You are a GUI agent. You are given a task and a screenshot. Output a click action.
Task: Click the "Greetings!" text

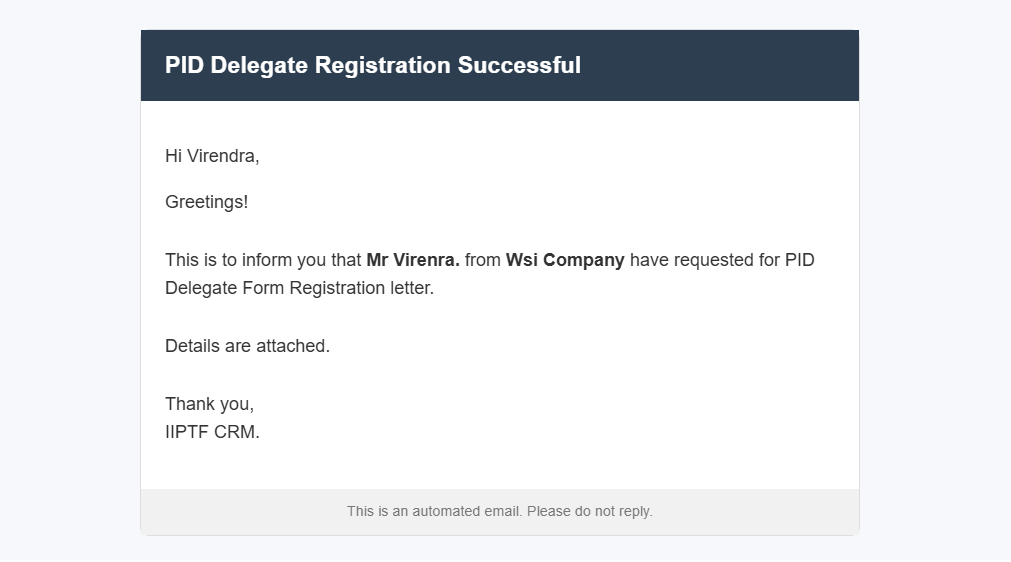click(206, 202)
